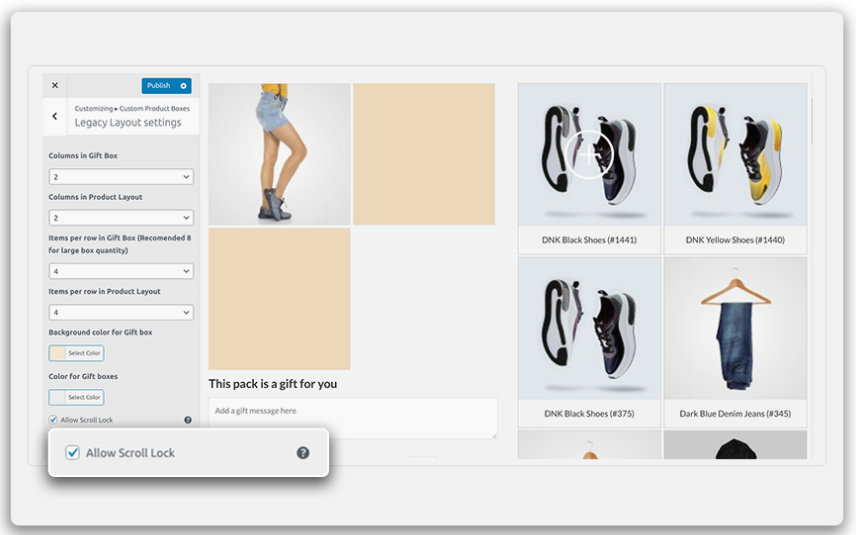Click the 'DNK Yellow Shoes (#1440)' label
Screen dimensions: 856x535
735,240
